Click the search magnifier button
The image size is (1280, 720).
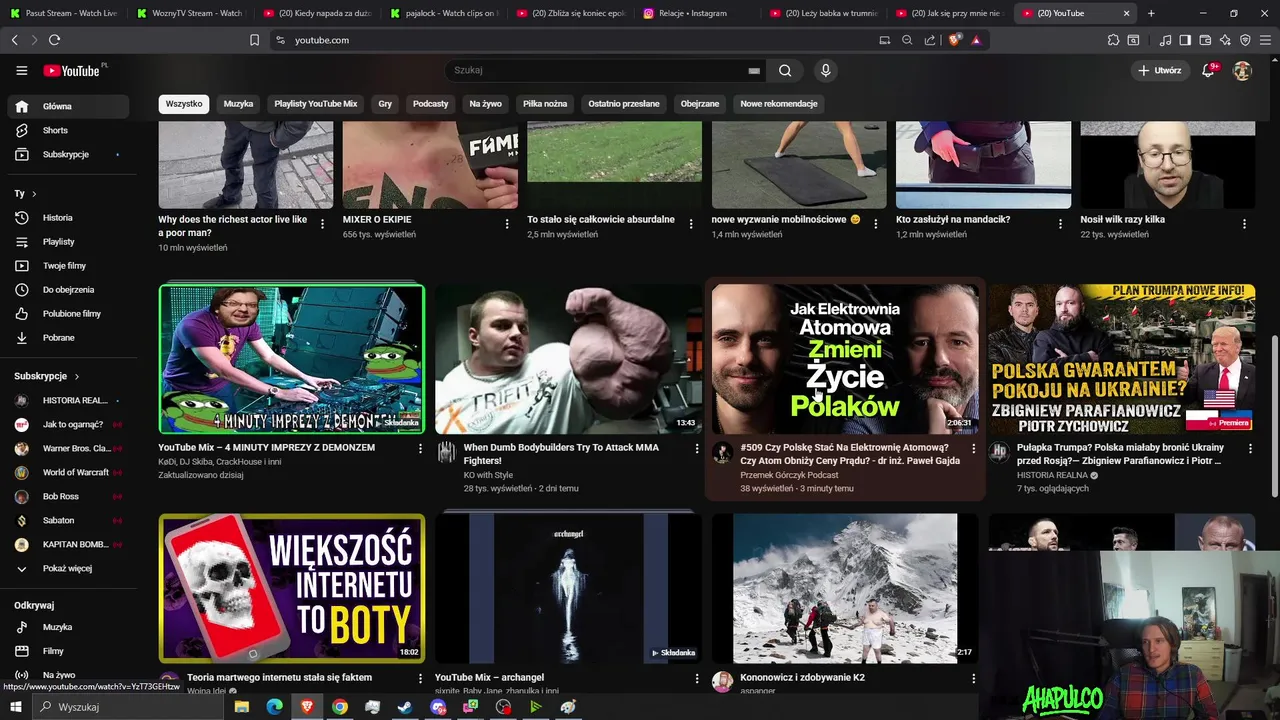(785, 71)
